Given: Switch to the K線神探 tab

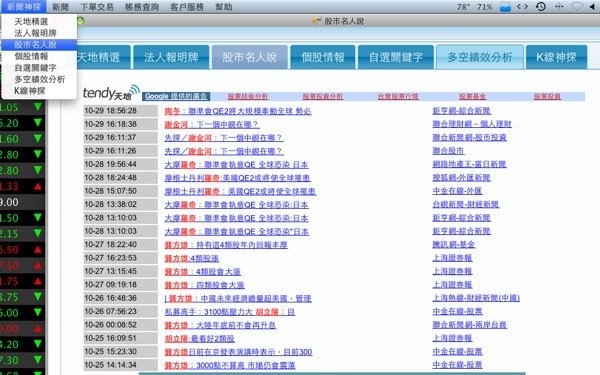Looking at the screenshot, I should 556,57.
